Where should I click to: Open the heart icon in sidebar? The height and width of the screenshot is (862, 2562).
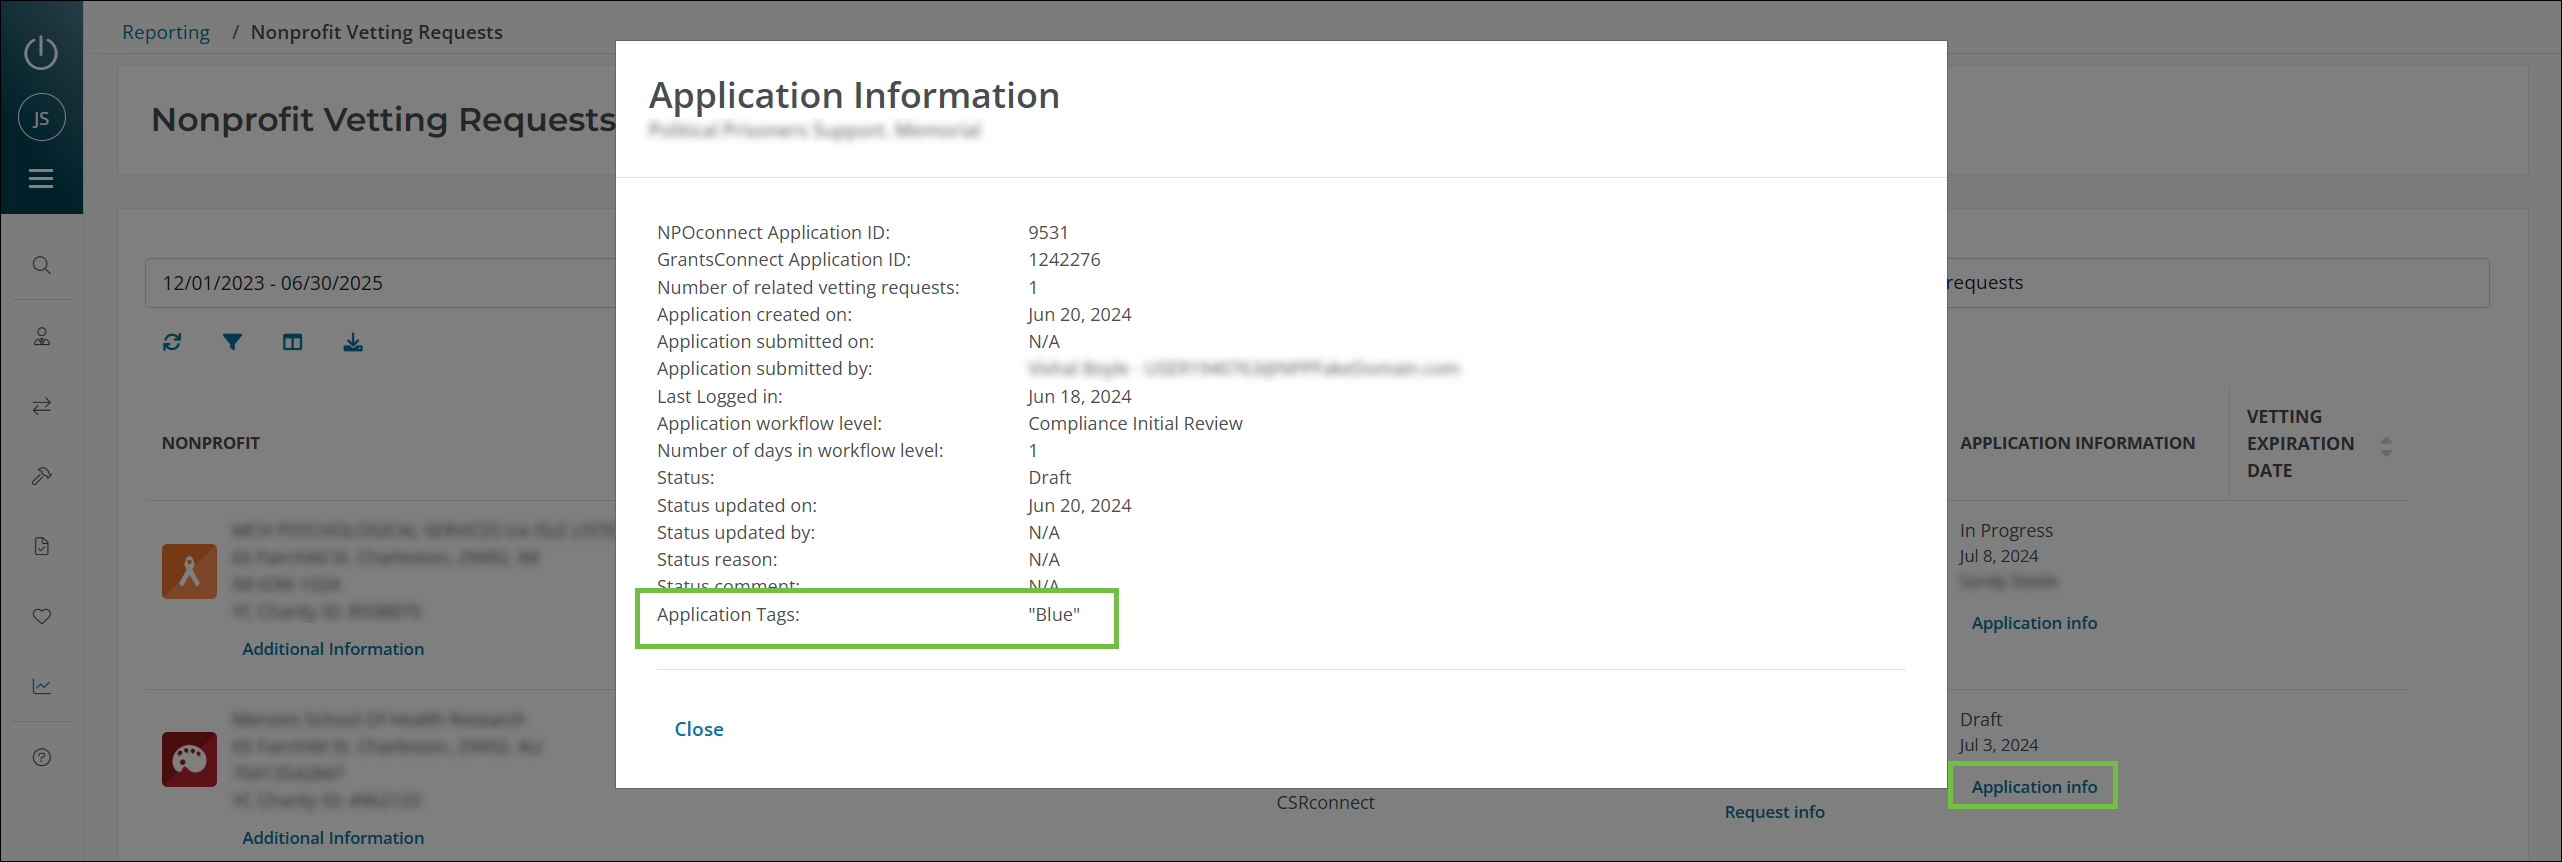(41, 616)
